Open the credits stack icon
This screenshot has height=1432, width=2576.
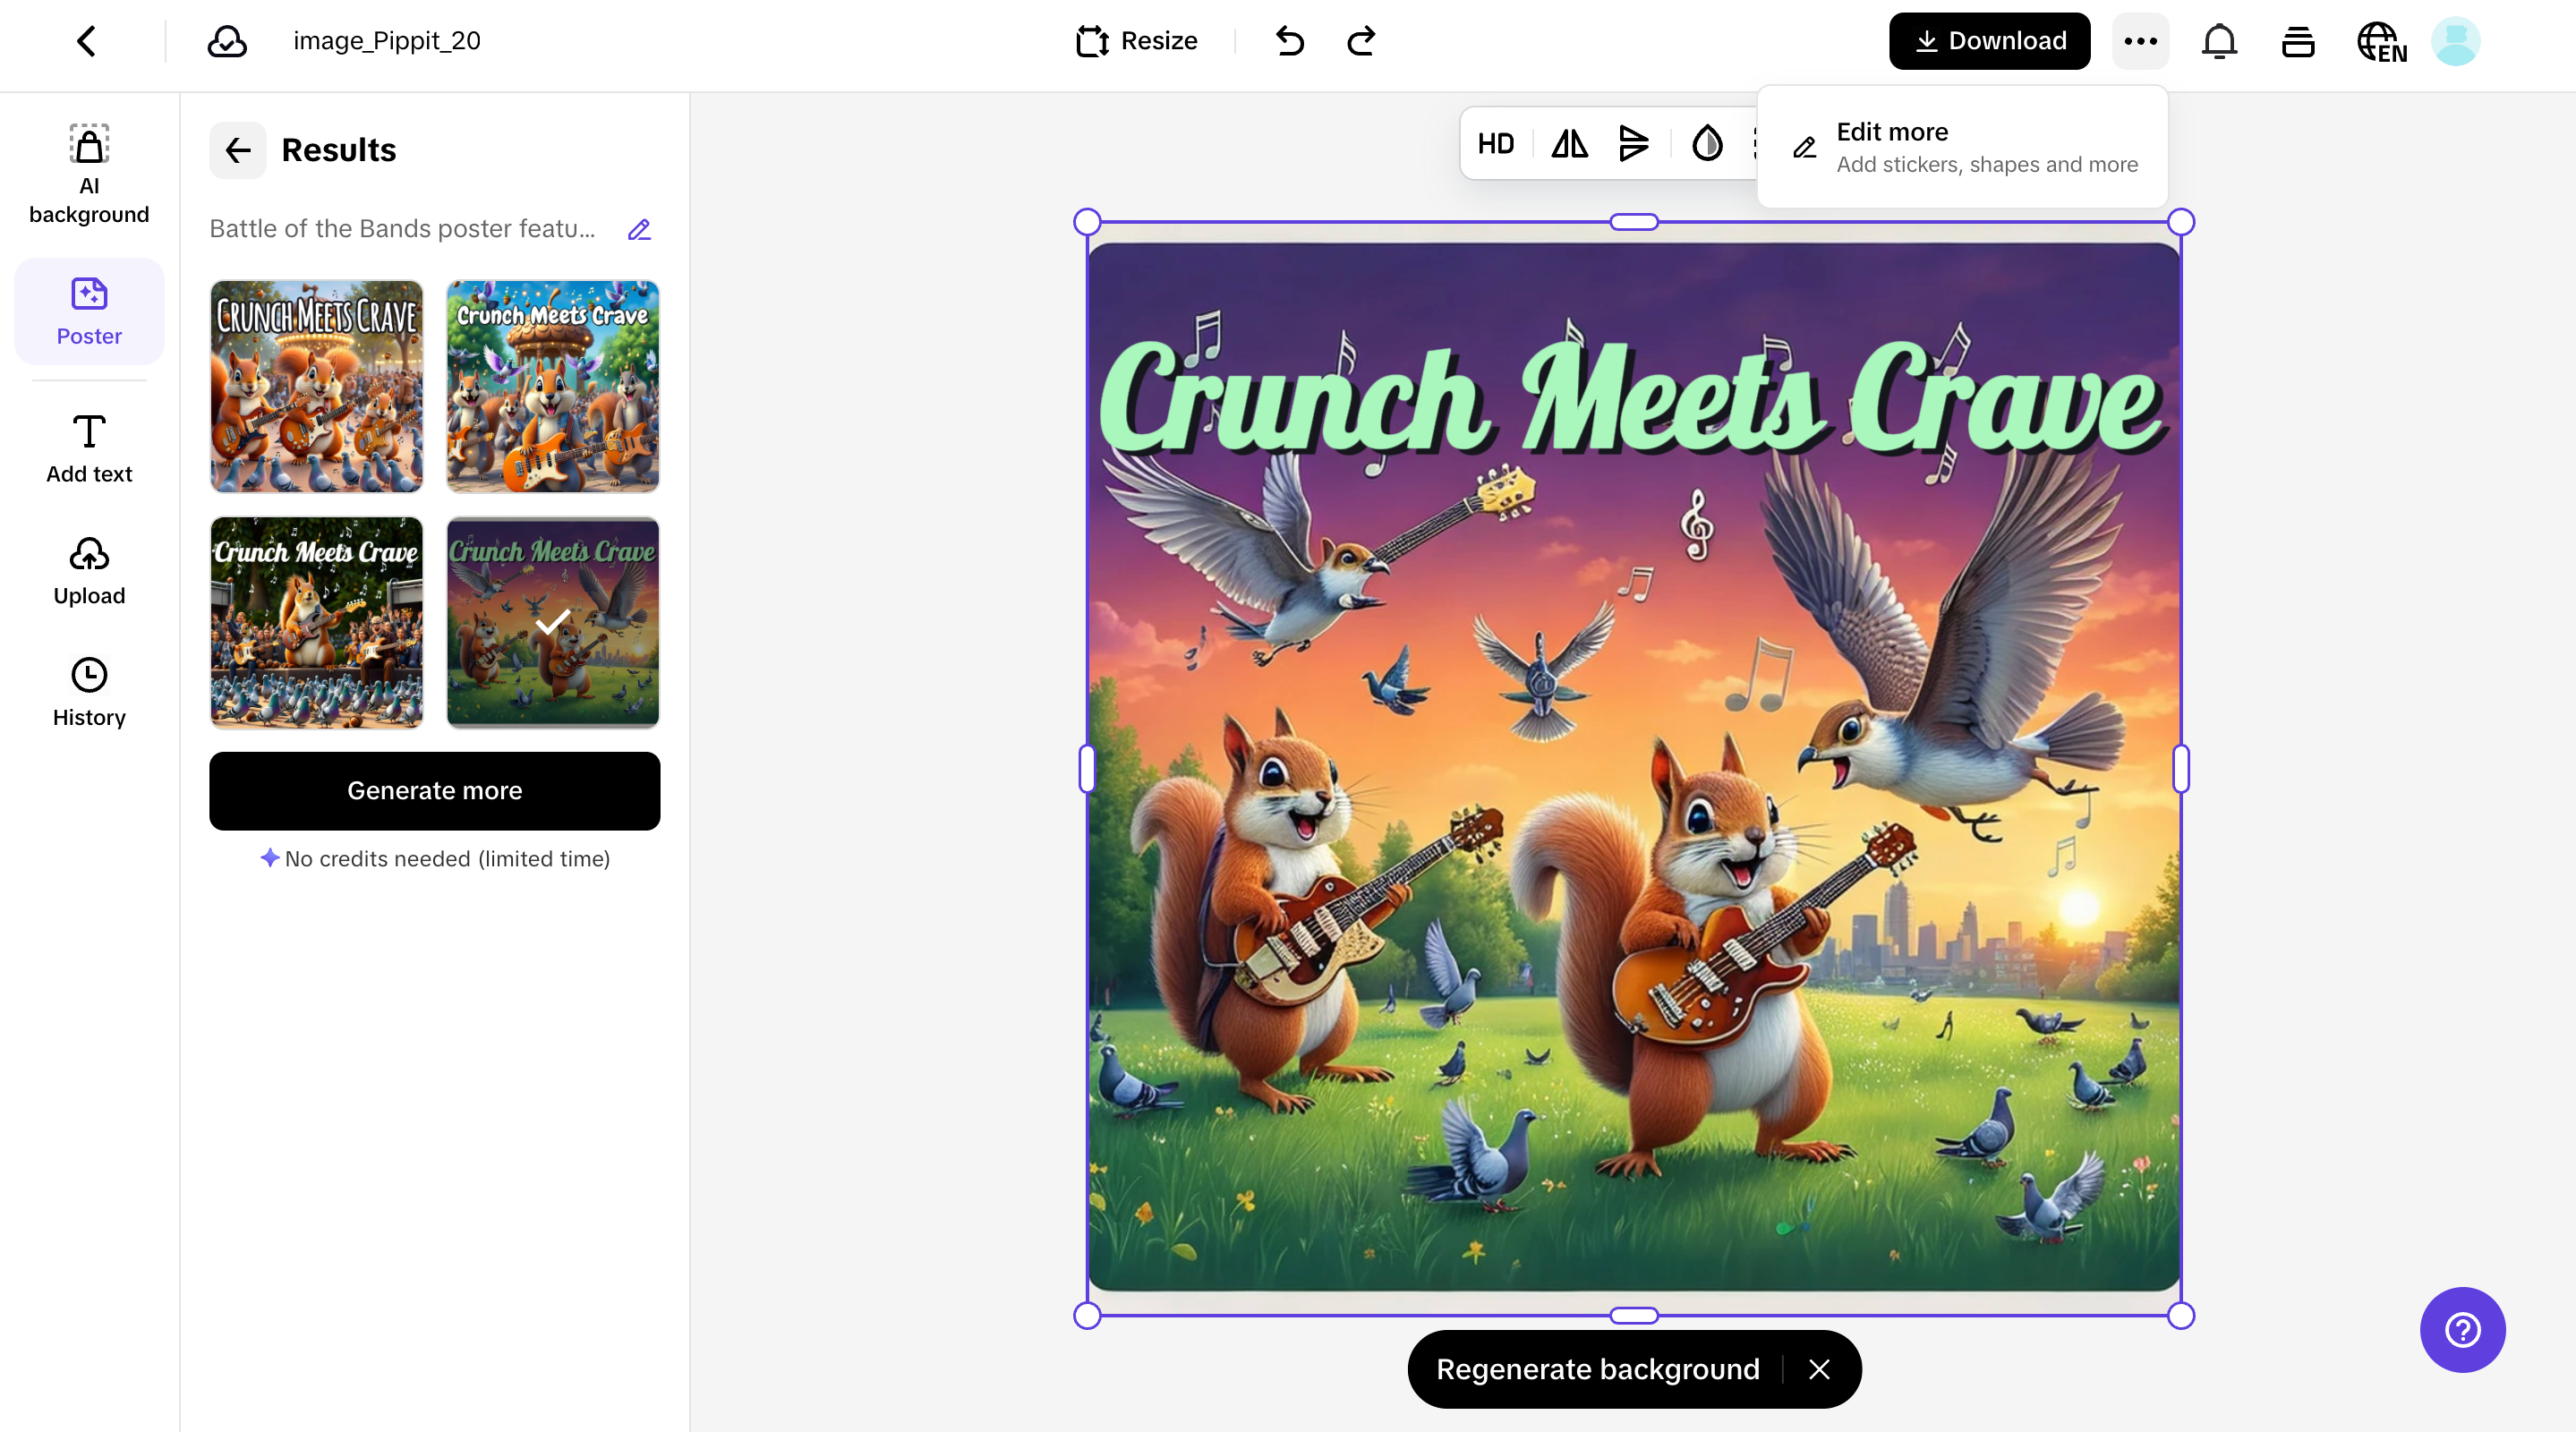click(x=2298, y=41)
